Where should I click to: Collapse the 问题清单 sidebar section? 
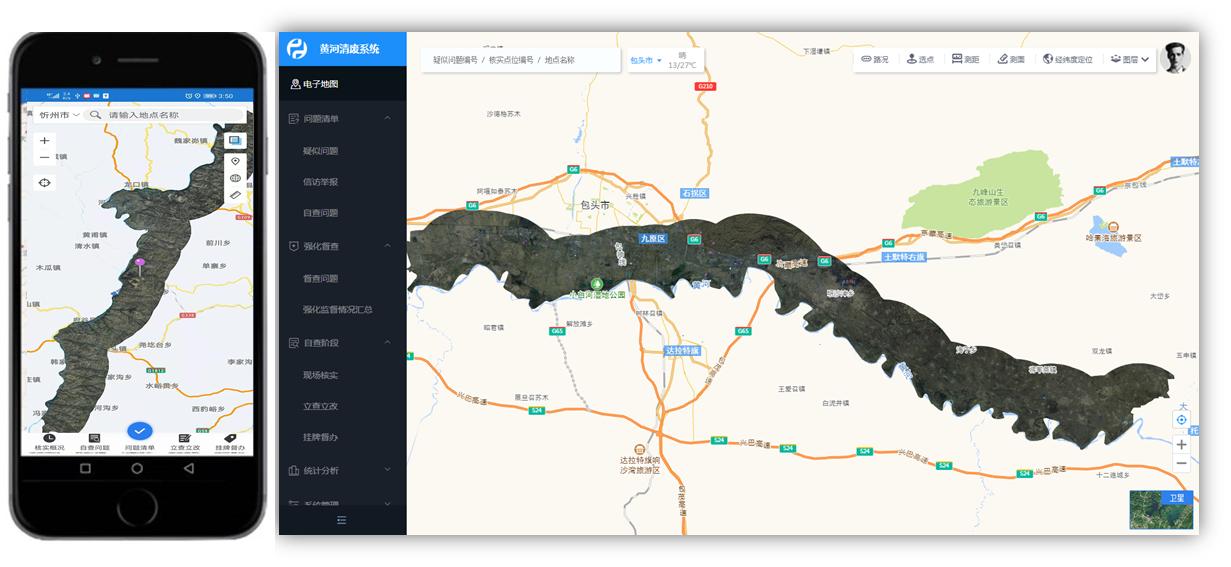point(388,119)
